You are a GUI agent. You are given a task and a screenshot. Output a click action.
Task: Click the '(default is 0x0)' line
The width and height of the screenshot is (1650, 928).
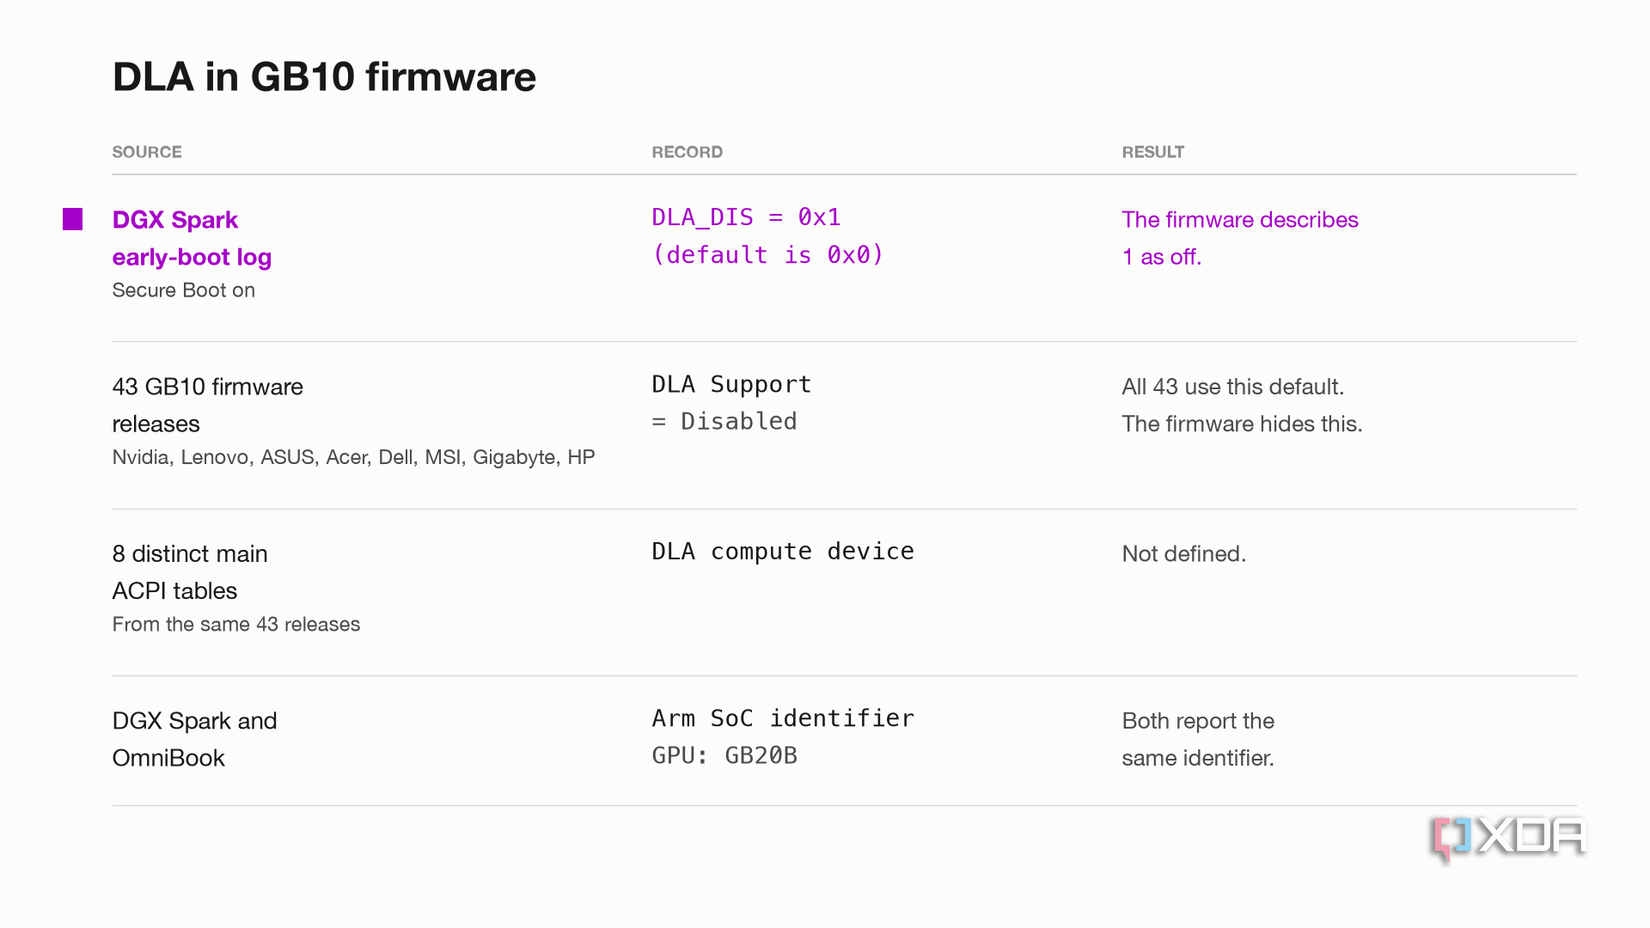click(768, 255)
